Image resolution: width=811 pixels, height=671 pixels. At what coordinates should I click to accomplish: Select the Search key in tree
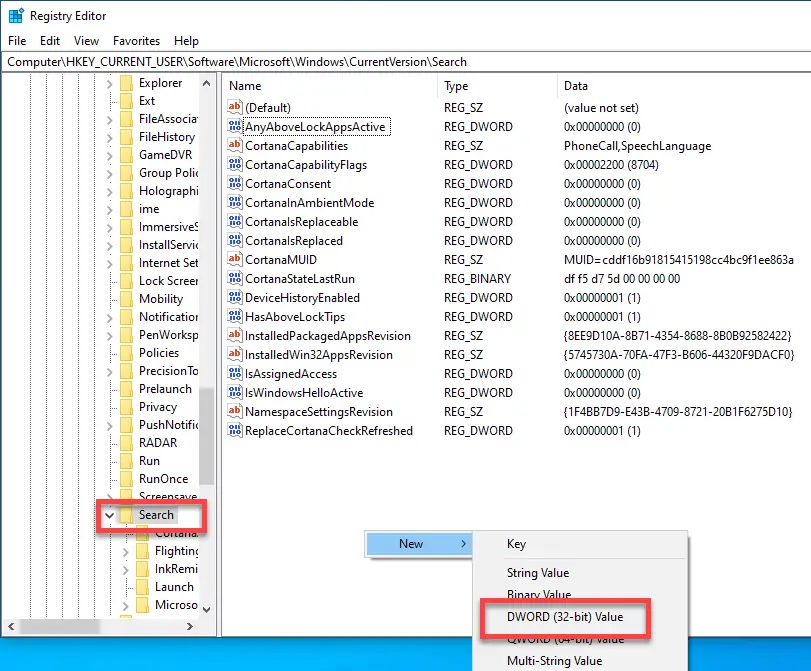[x=156, y=515]
